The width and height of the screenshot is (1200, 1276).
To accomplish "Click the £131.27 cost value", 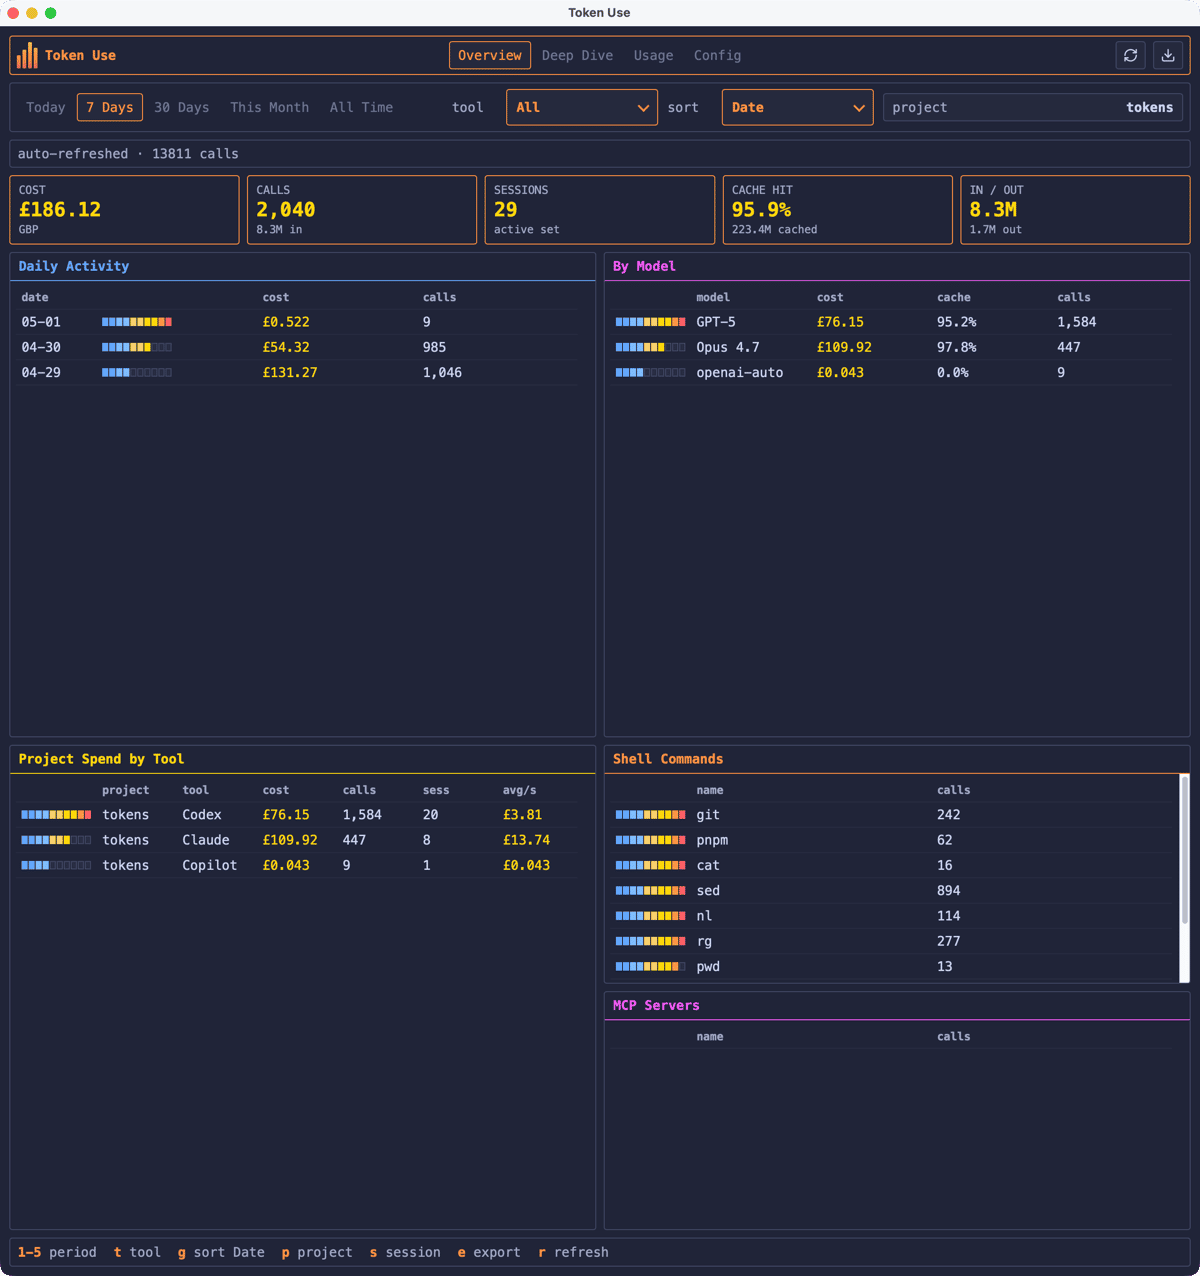I will pos(290,372).
